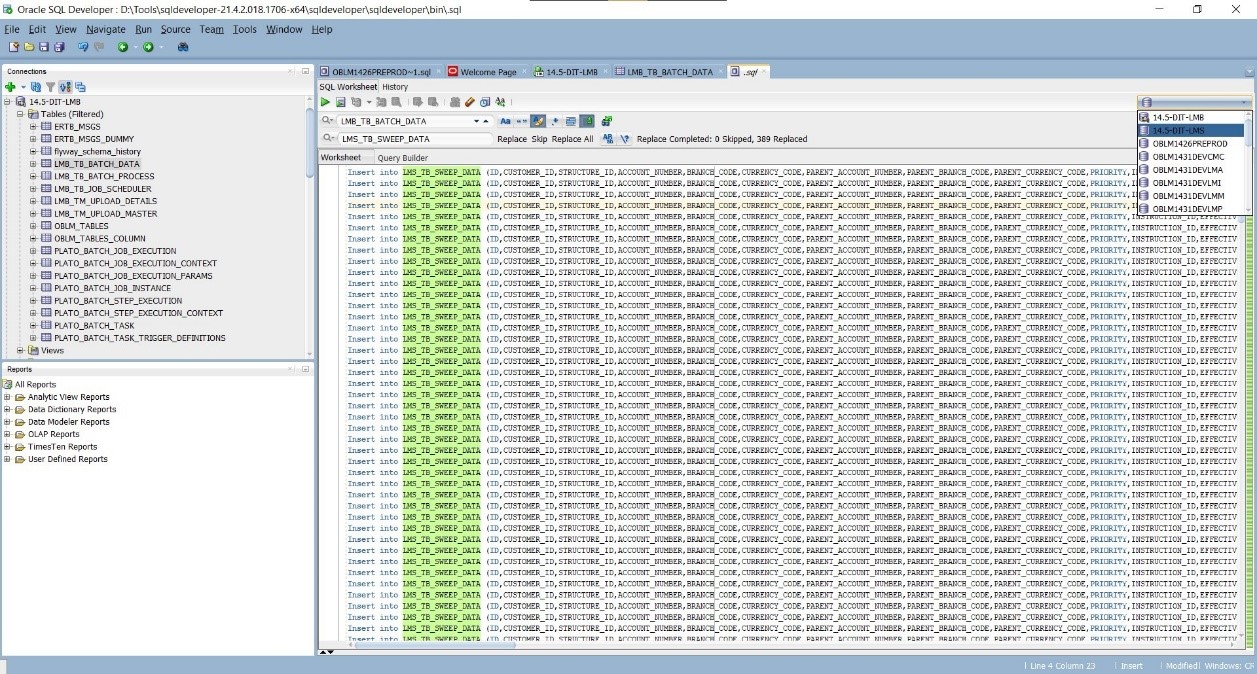This screenshot has height=674, width=1257.
Task: Select the flyway_schema_history table
Action: pyautogui.click(x=97, y=151)
